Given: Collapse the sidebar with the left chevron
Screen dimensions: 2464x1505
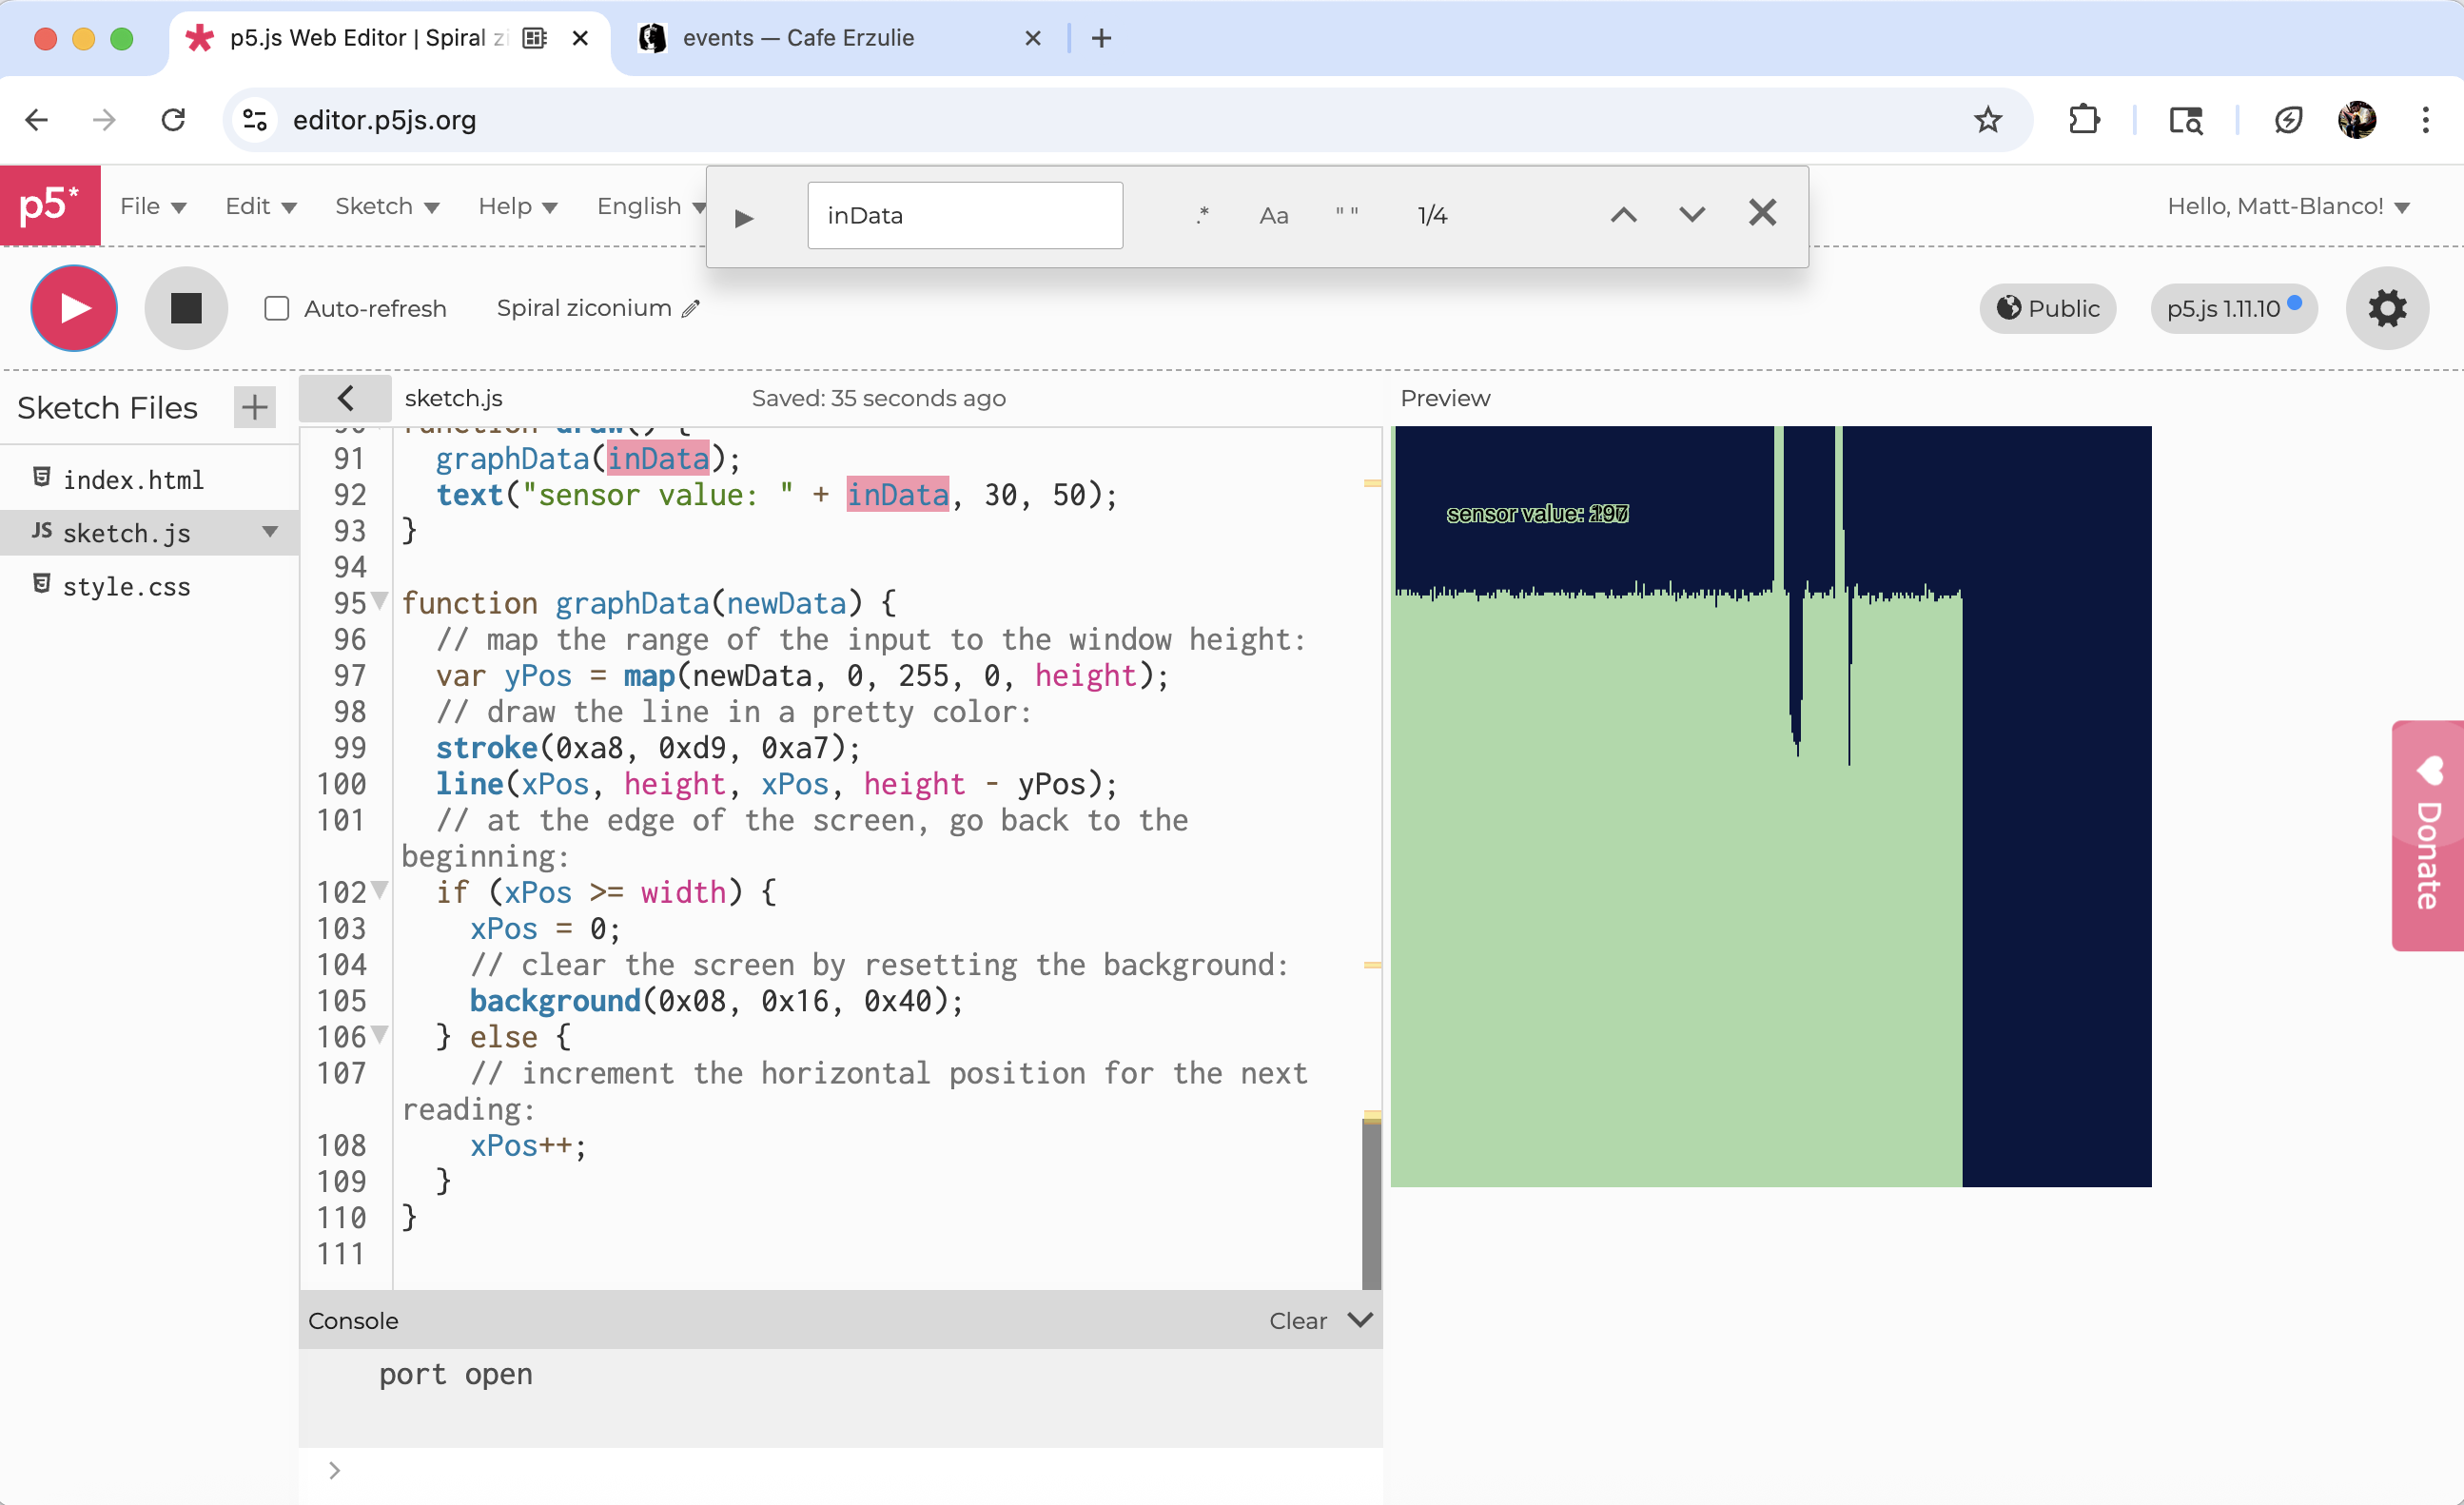Looking at the screenshot, I should point(345,398).
